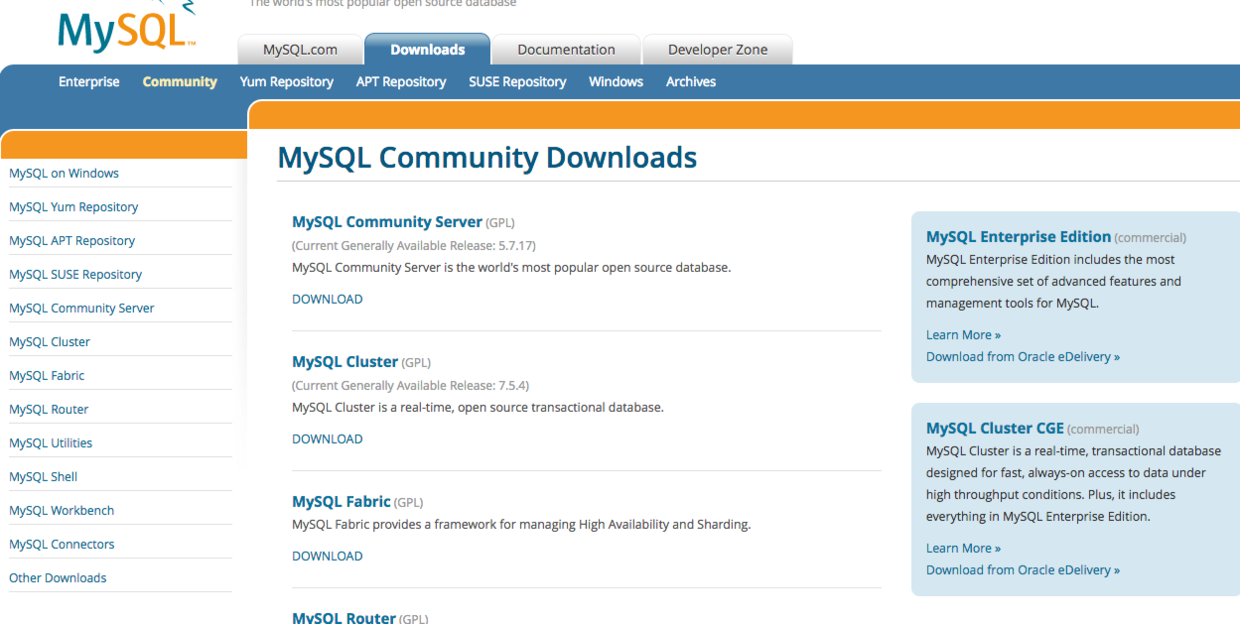Viewport: 1240px width, 624px height.
Task: Open Yum Repository in the nav bar
Action: (287, 82)
